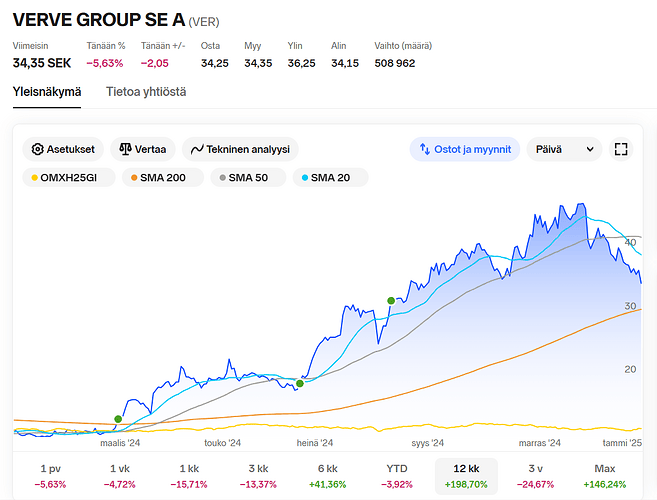Click the Alin value 34,15
Image resolution: width=657 pixels, height=500 pixels.
point(345,63)
